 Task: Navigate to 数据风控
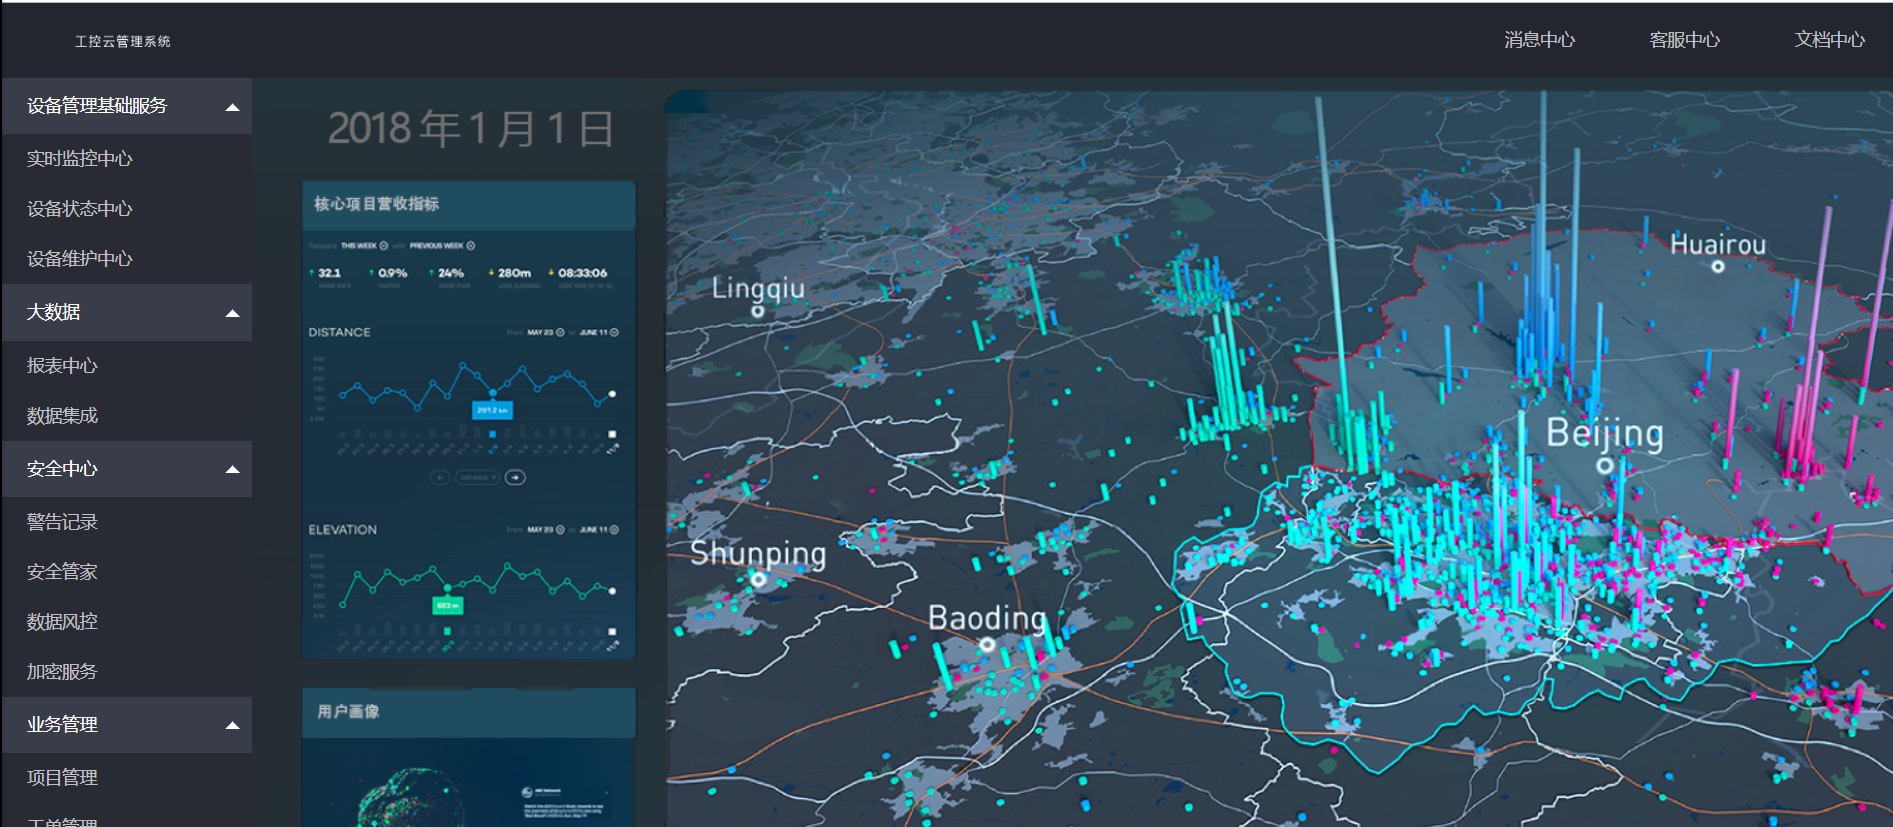click(x=62, y=621)
